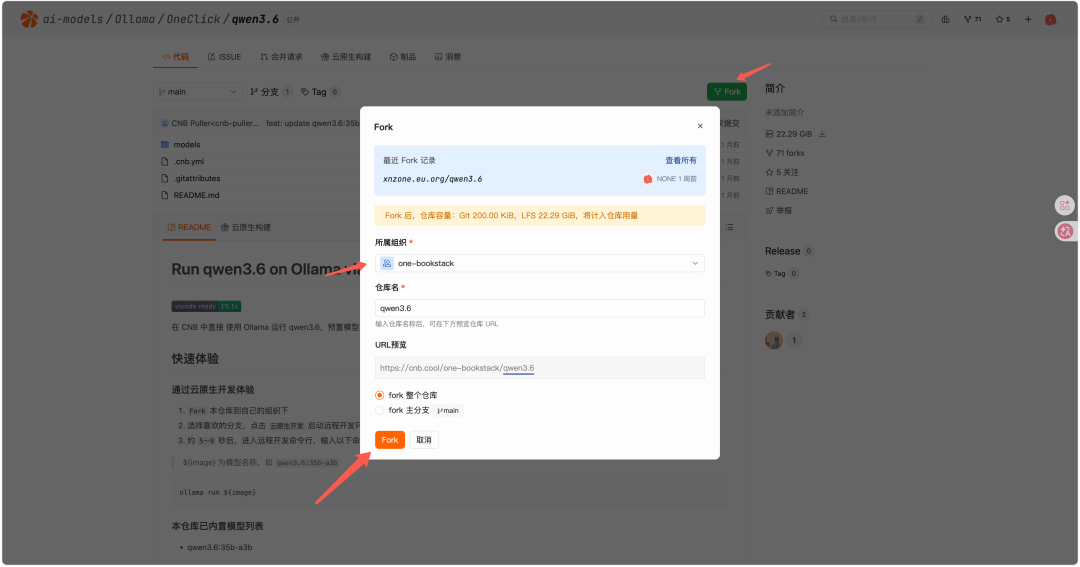Click qwen3.6 in breadcrumb

click(x=255, y=19)
